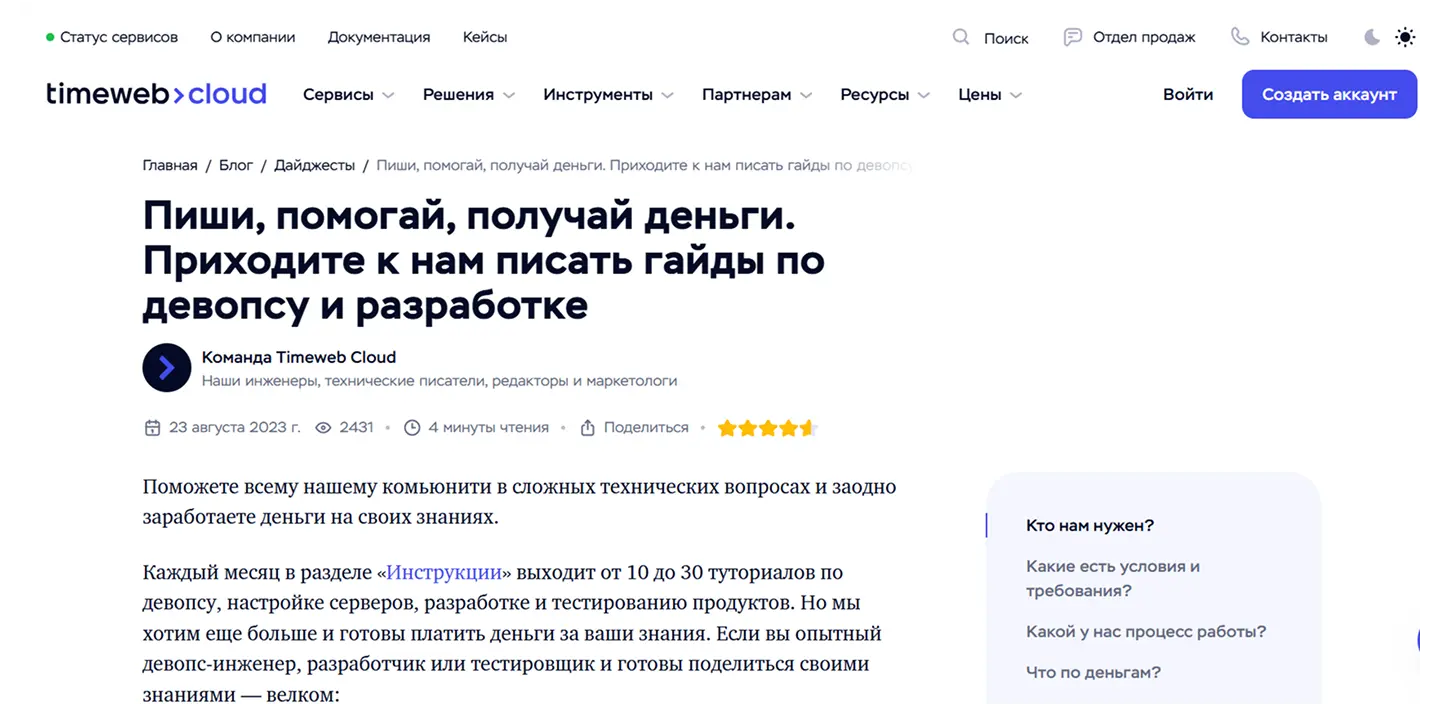Open Поиск in the top bar

point(1006,38)
